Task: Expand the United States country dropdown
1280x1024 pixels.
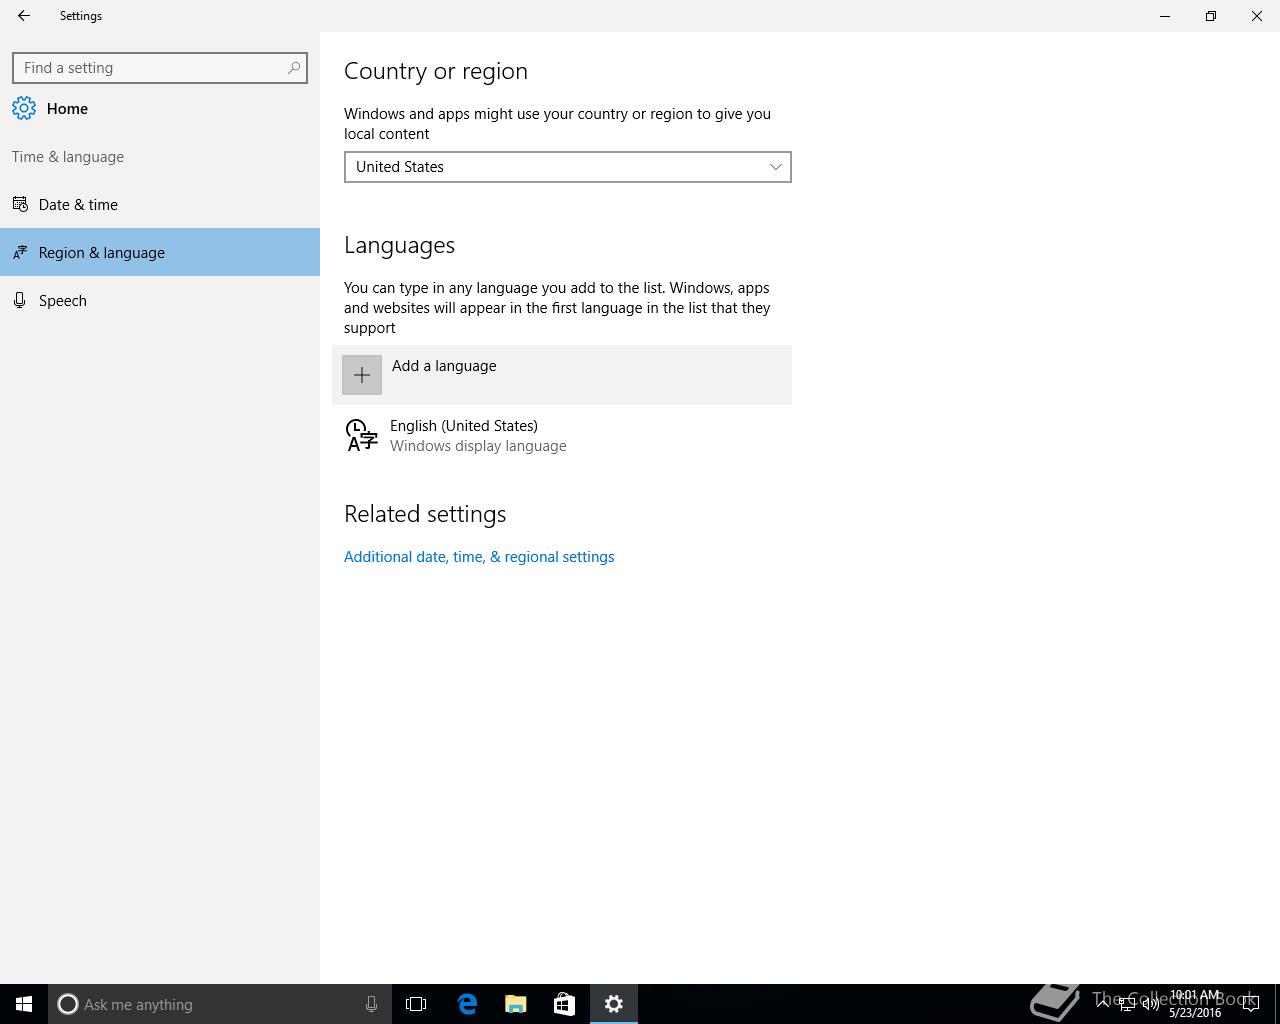Action: (x=568, y=167)
